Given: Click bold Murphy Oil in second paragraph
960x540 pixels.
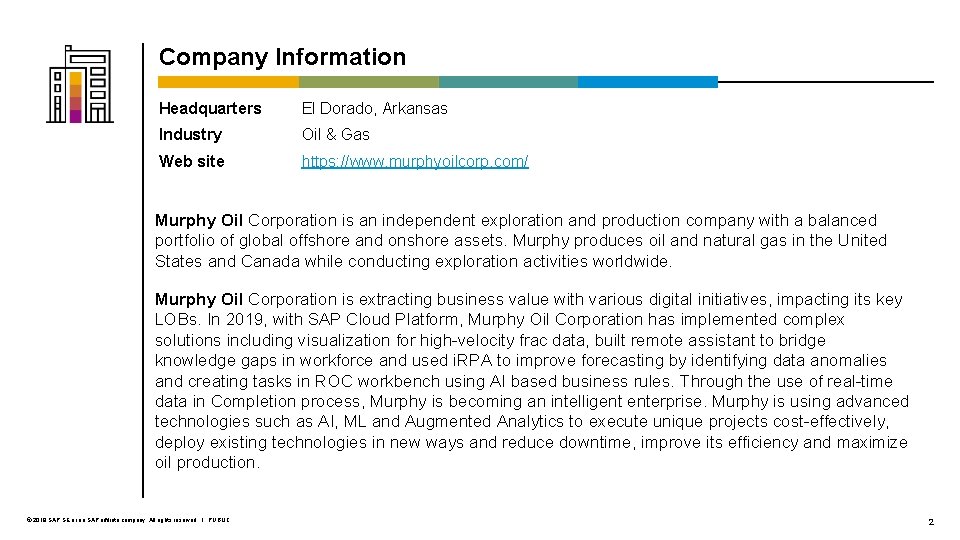Looking at the screenshot, I should pos(199,299).
